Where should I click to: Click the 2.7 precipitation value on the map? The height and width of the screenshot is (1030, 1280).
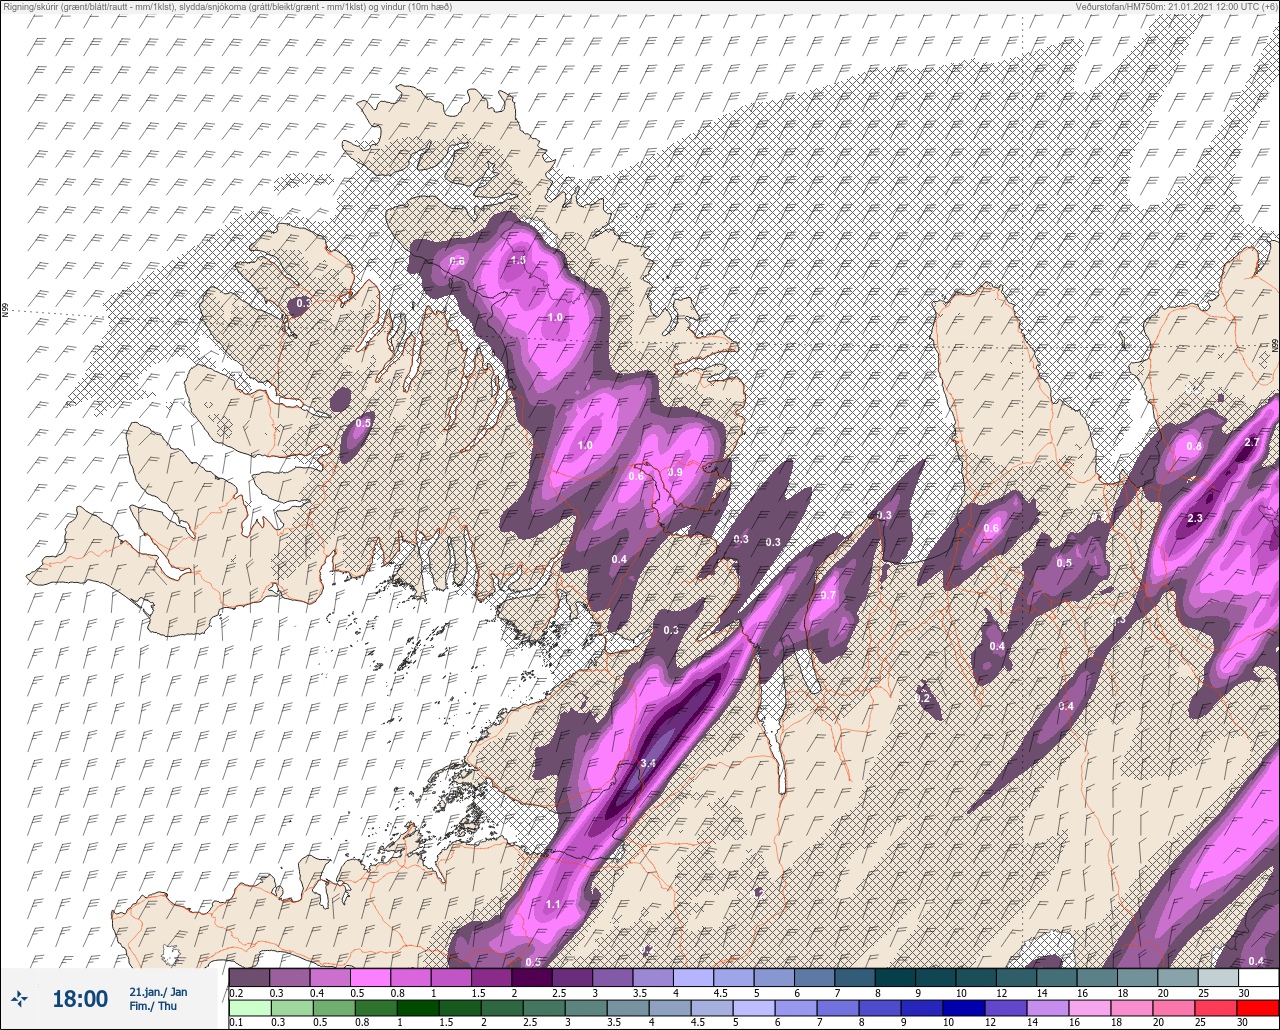pos(1251,442)
